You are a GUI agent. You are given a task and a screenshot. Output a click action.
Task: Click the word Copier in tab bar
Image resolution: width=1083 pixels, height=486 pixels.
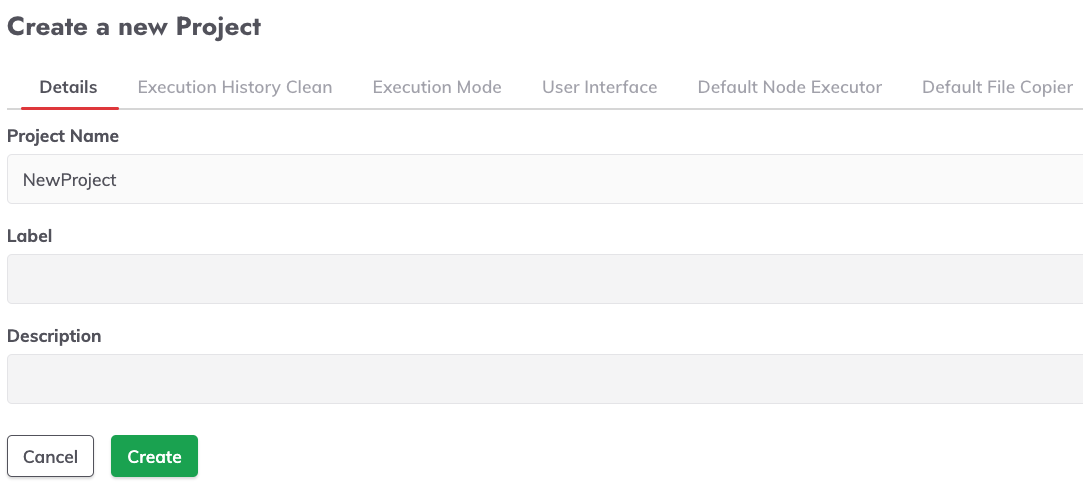tap(1043, 88)
